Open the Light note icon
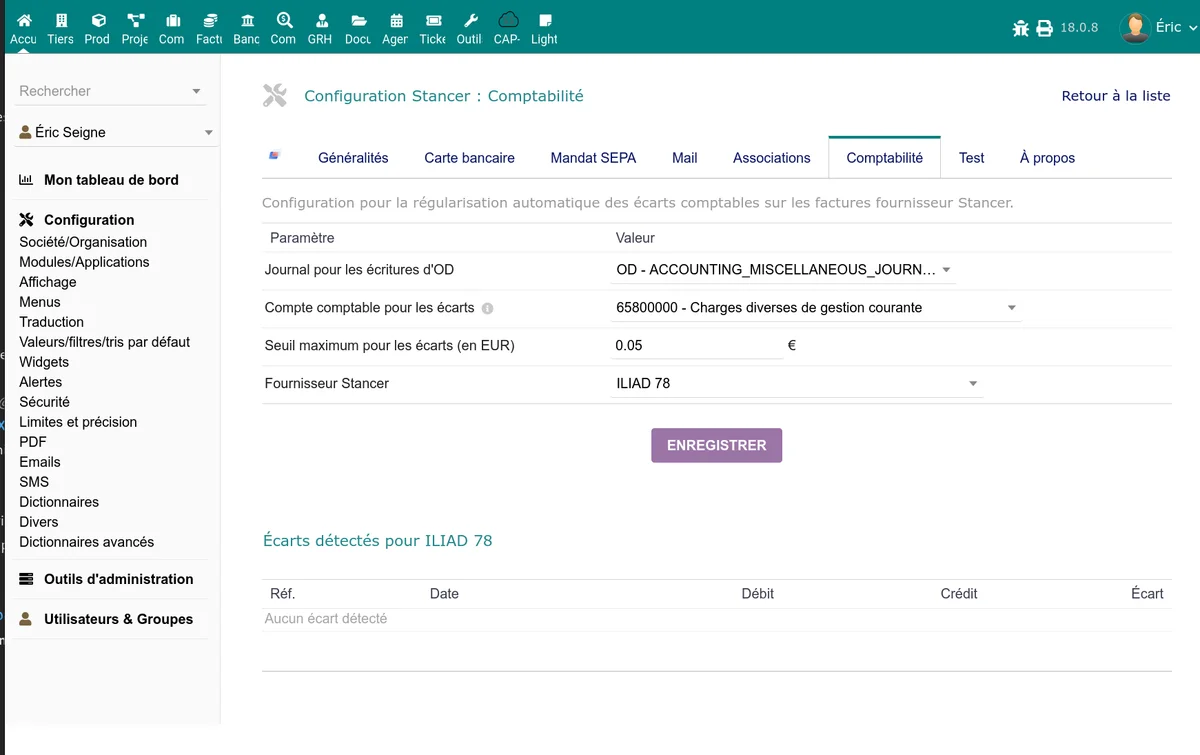 544,20
